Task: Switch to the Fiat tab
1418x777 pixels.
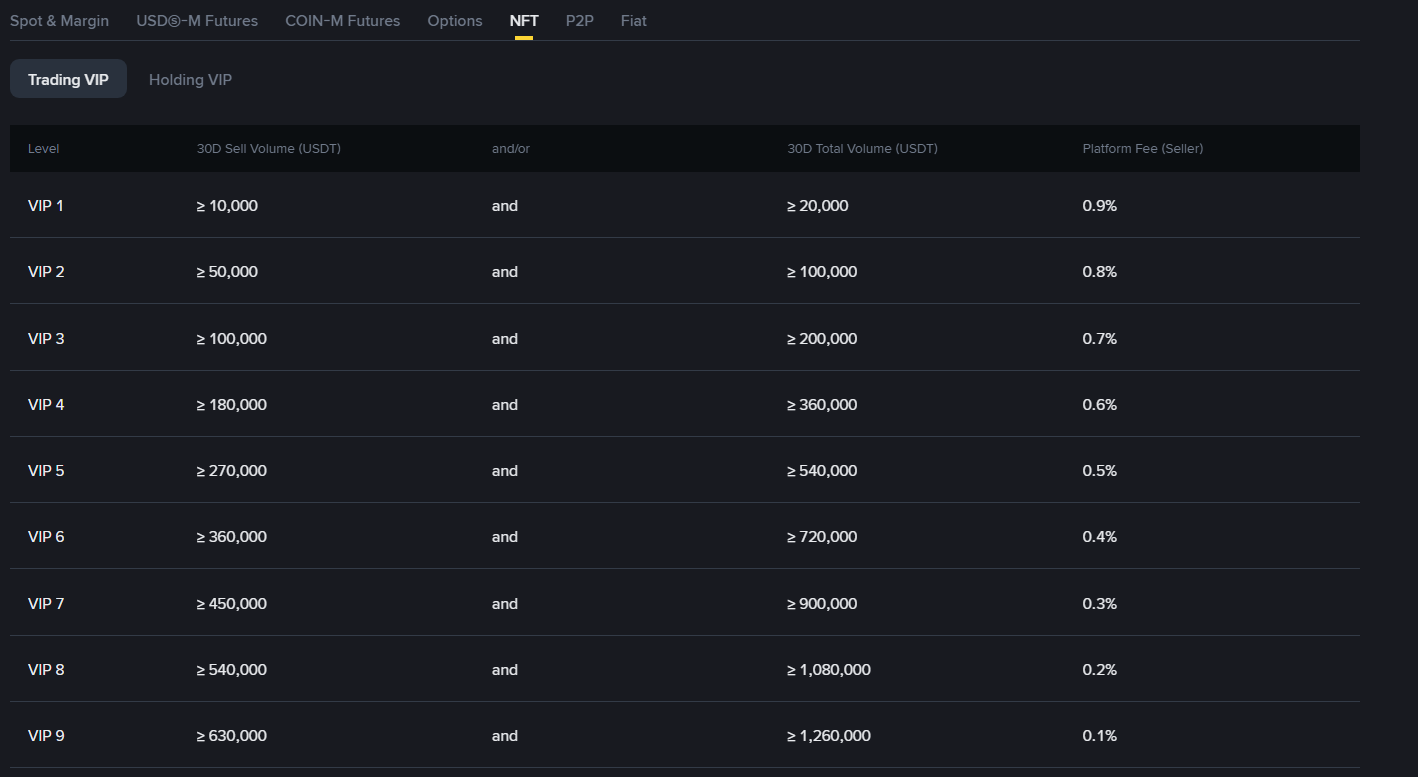Action: 634,20
